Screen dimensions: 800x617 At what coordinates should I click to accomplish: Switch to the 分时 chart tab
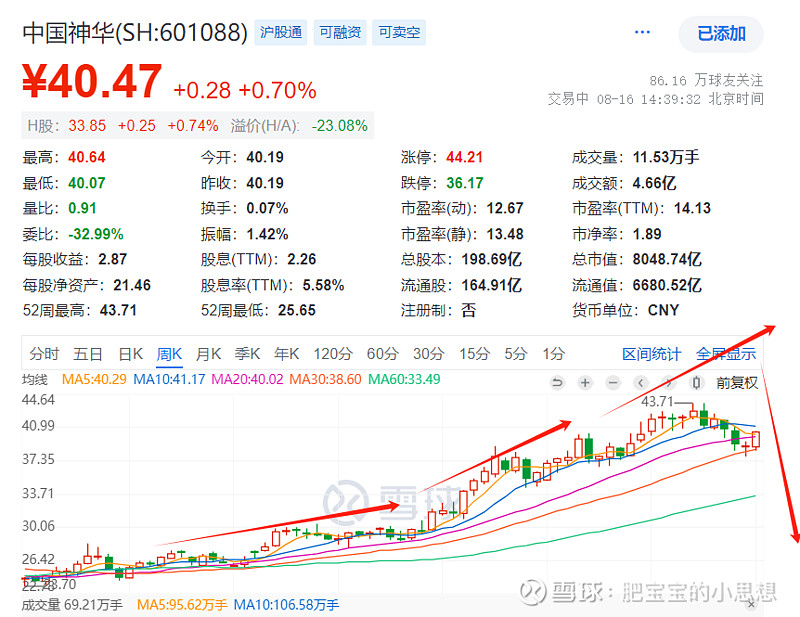coord(44,354)
